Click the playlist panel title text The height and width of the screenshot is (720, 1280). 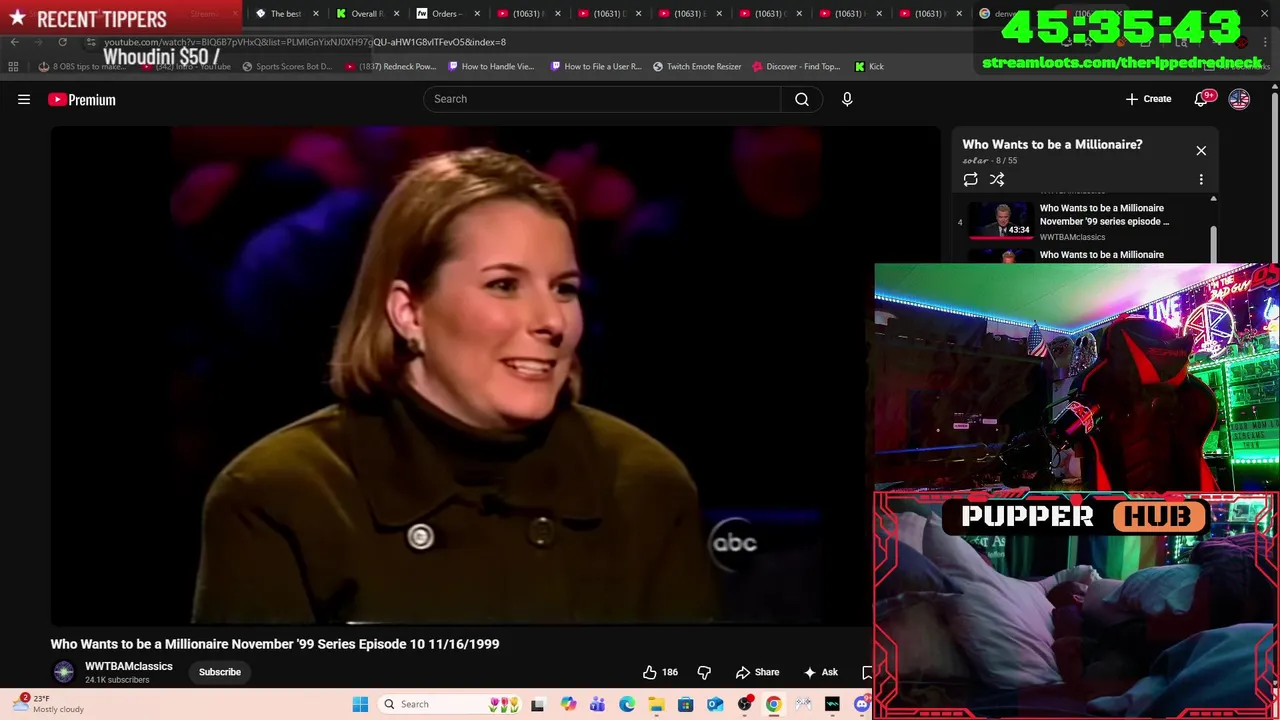coord(1052,145)
